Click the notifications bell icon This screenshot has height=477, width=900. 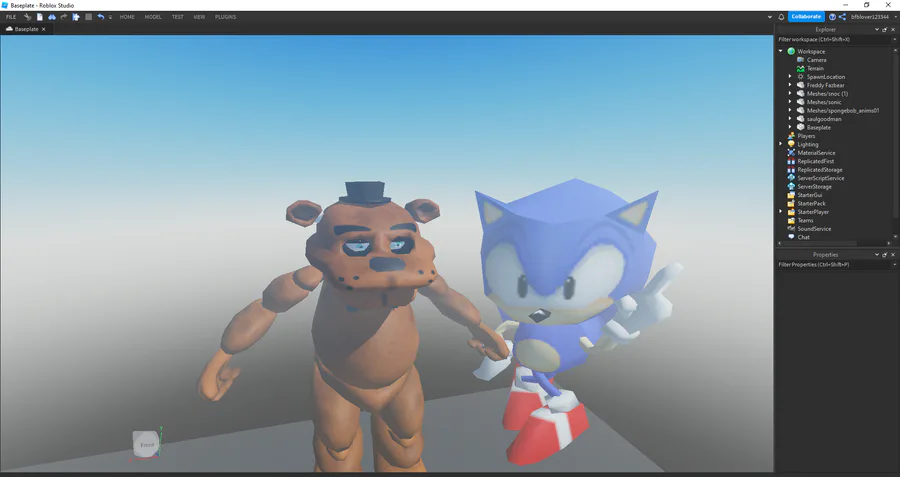781,17
